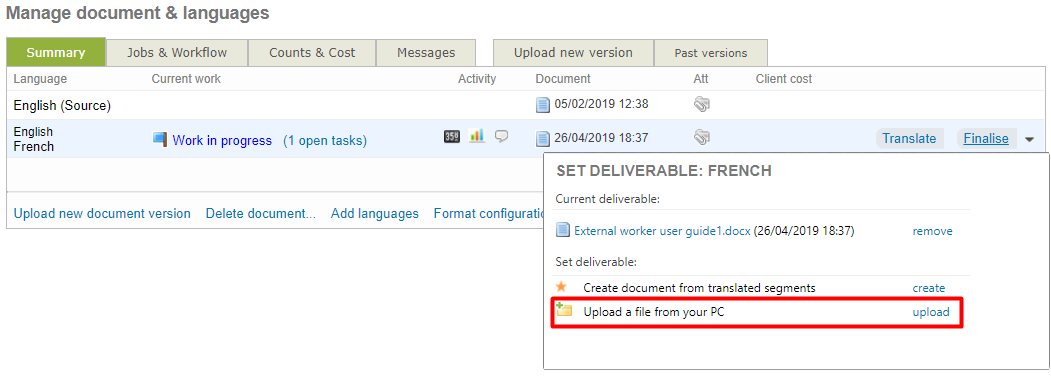The width and height of the screenshot is (1051, 377).
Task: Click the bar chart activity icon
Action: tap(477, 136)
